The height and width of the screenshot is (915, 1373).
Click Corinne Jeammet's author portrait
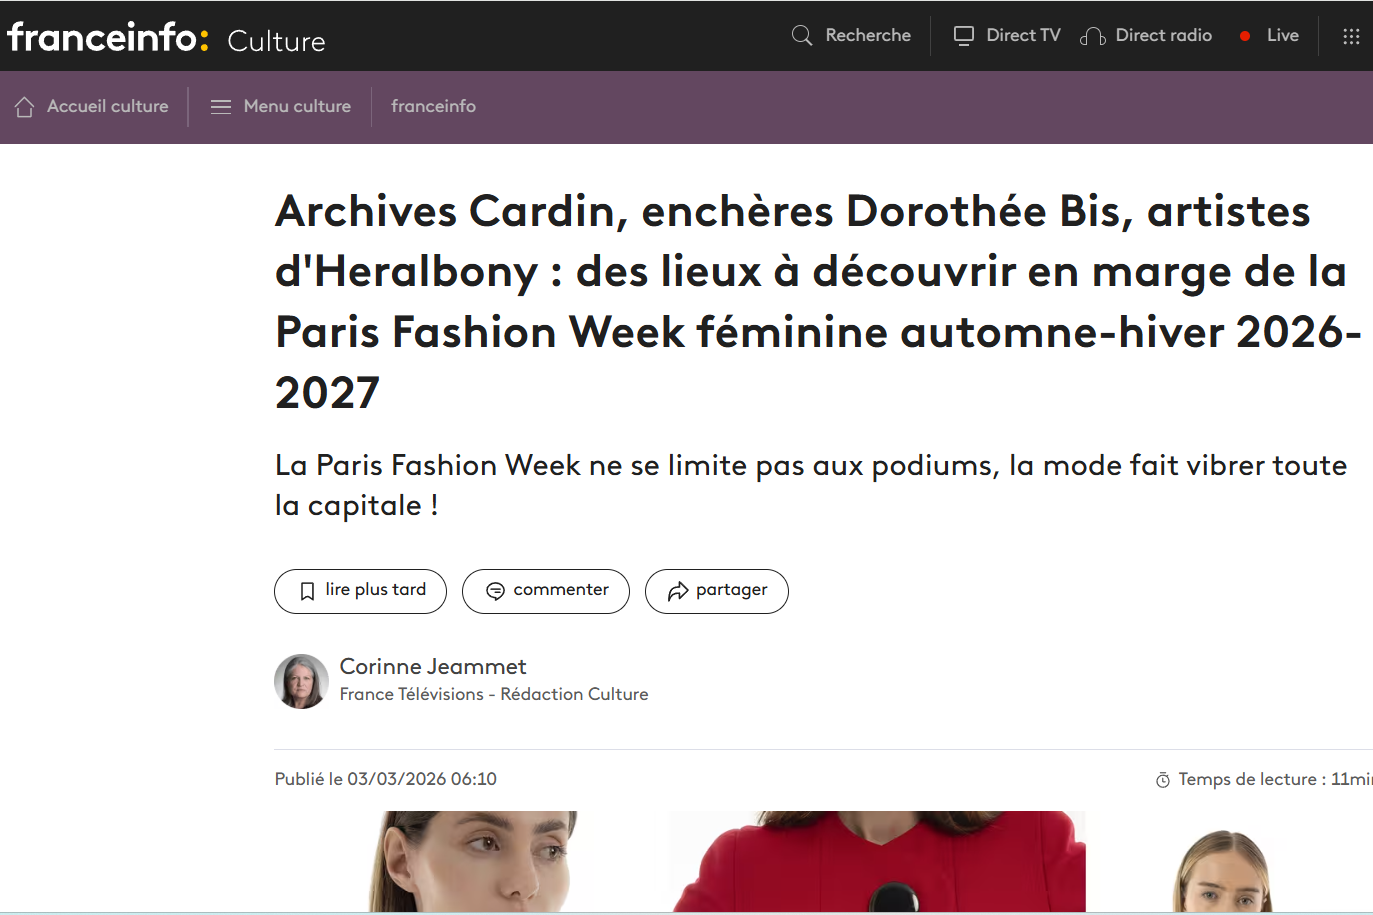(302, 682)
